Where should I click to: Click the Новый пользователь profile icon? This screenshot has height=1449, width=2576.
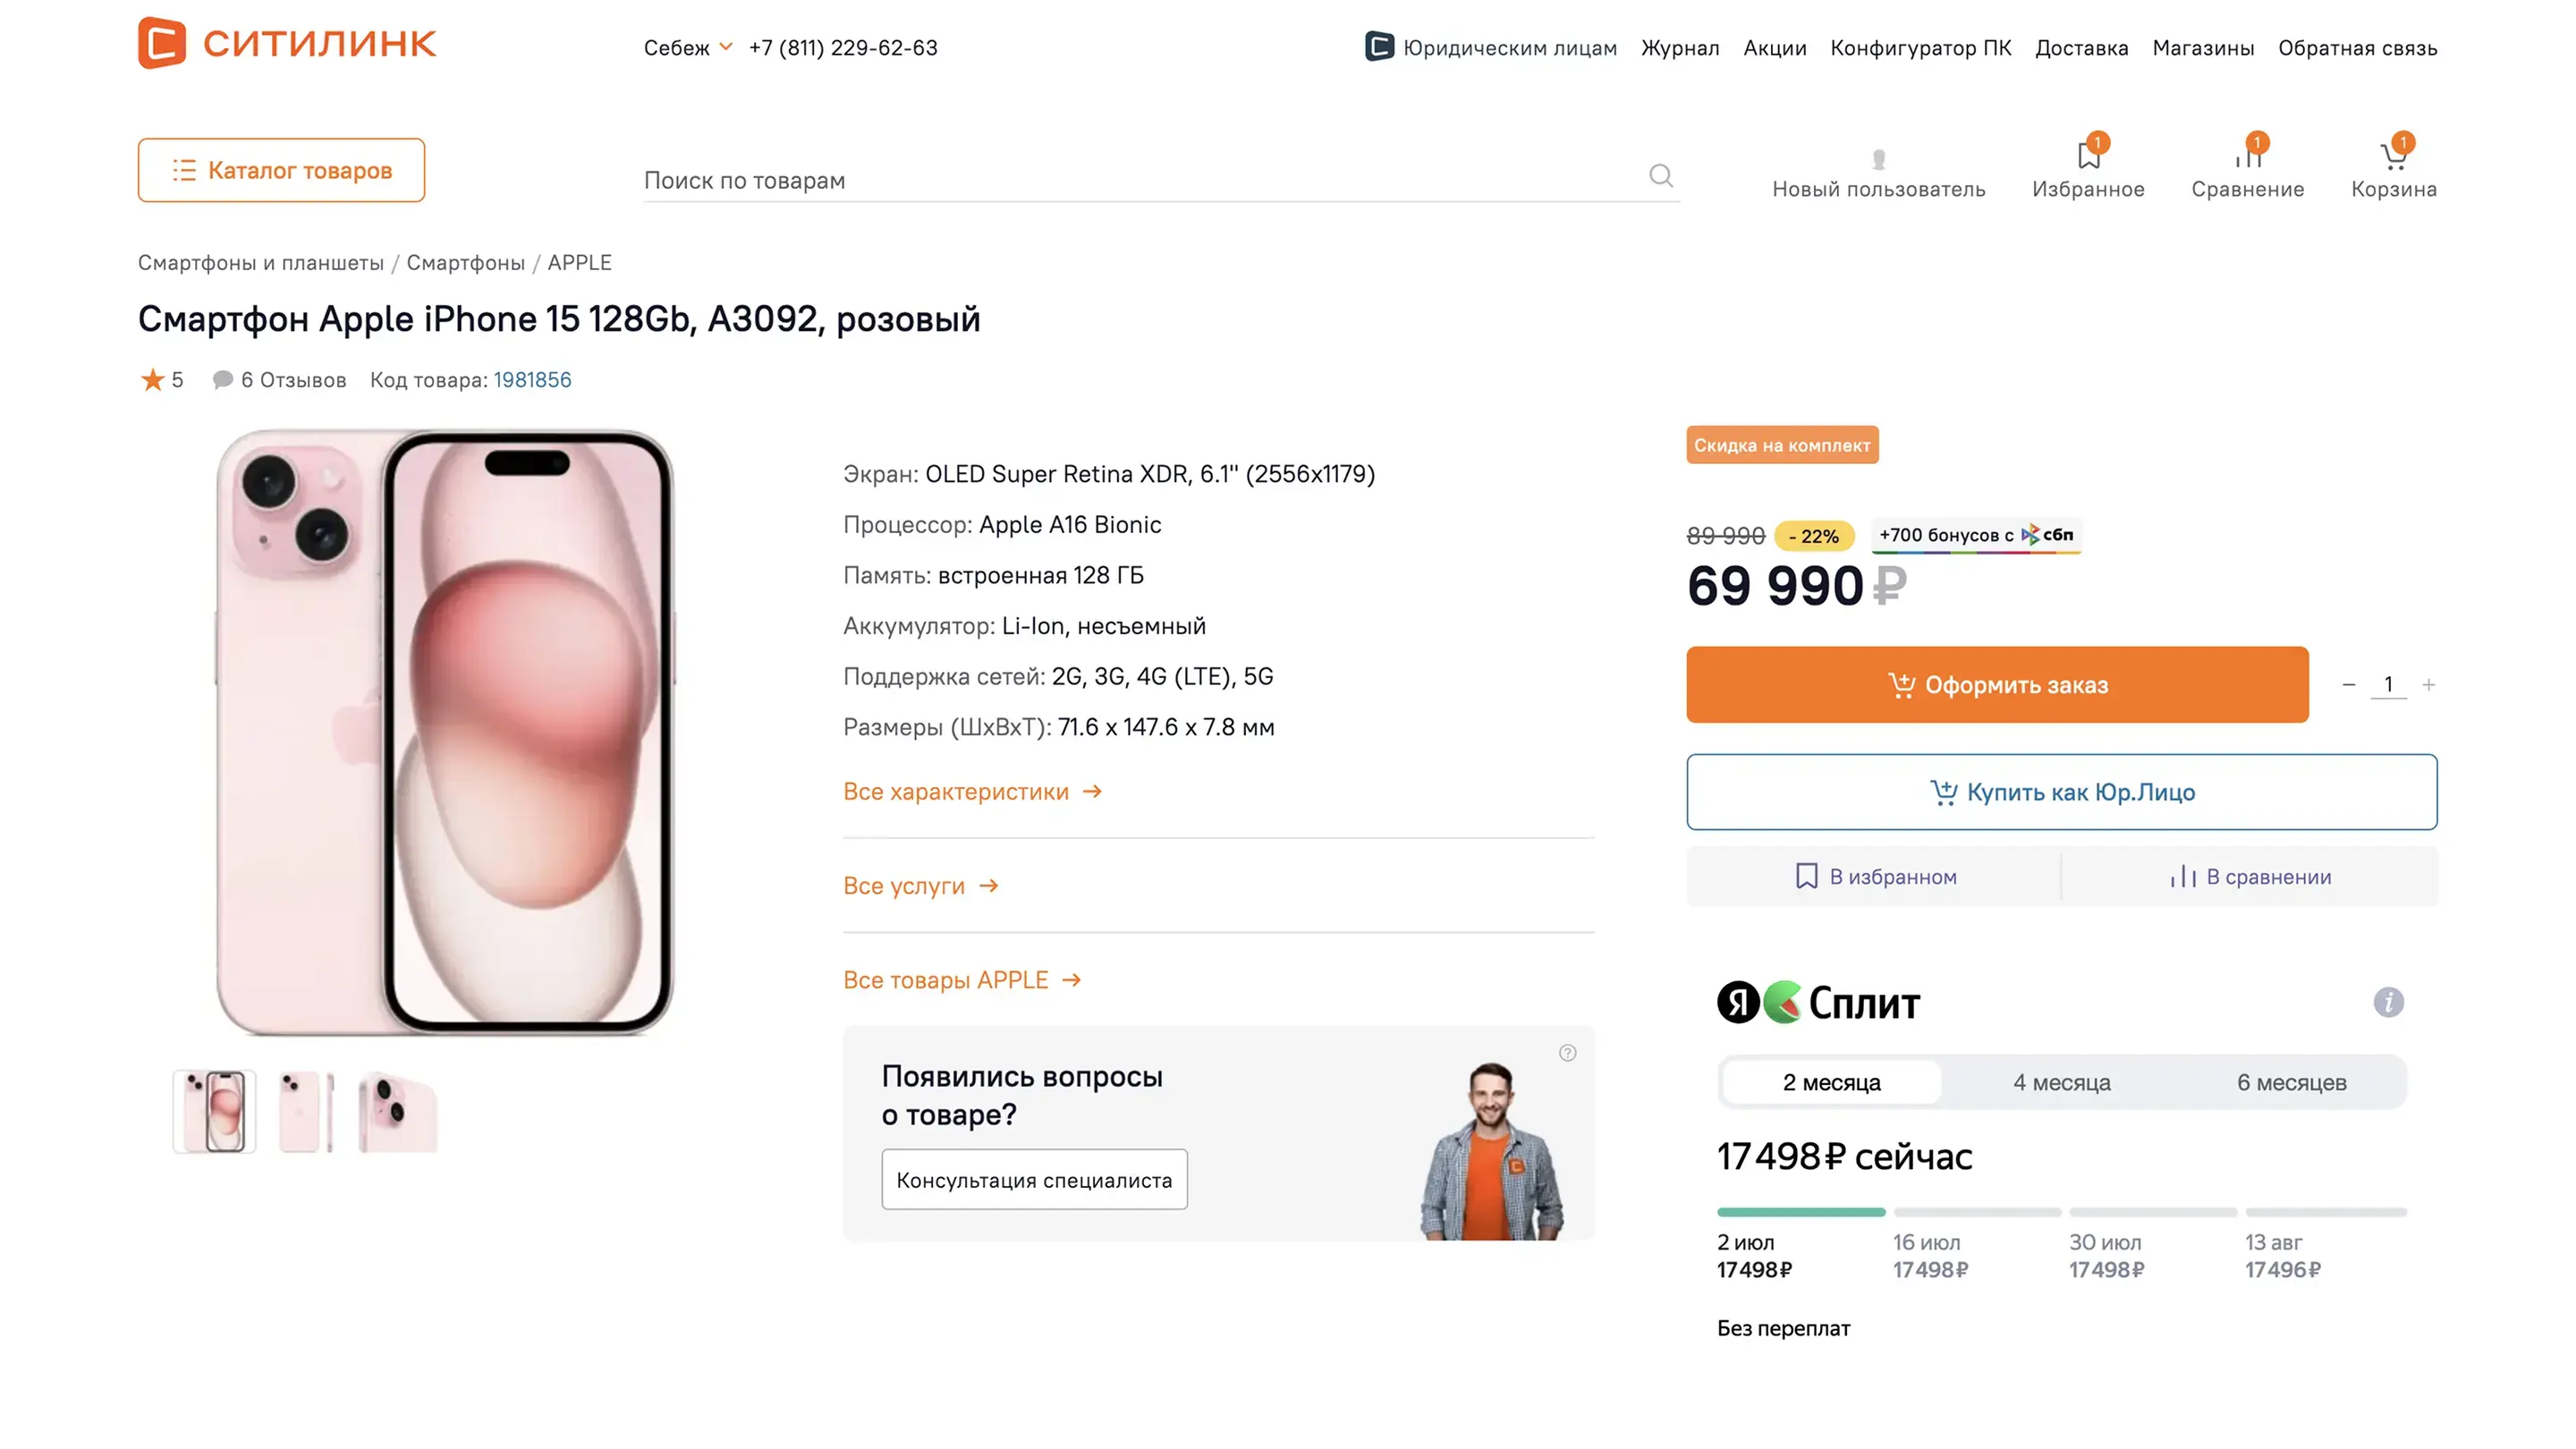[x=1878, y=160]
